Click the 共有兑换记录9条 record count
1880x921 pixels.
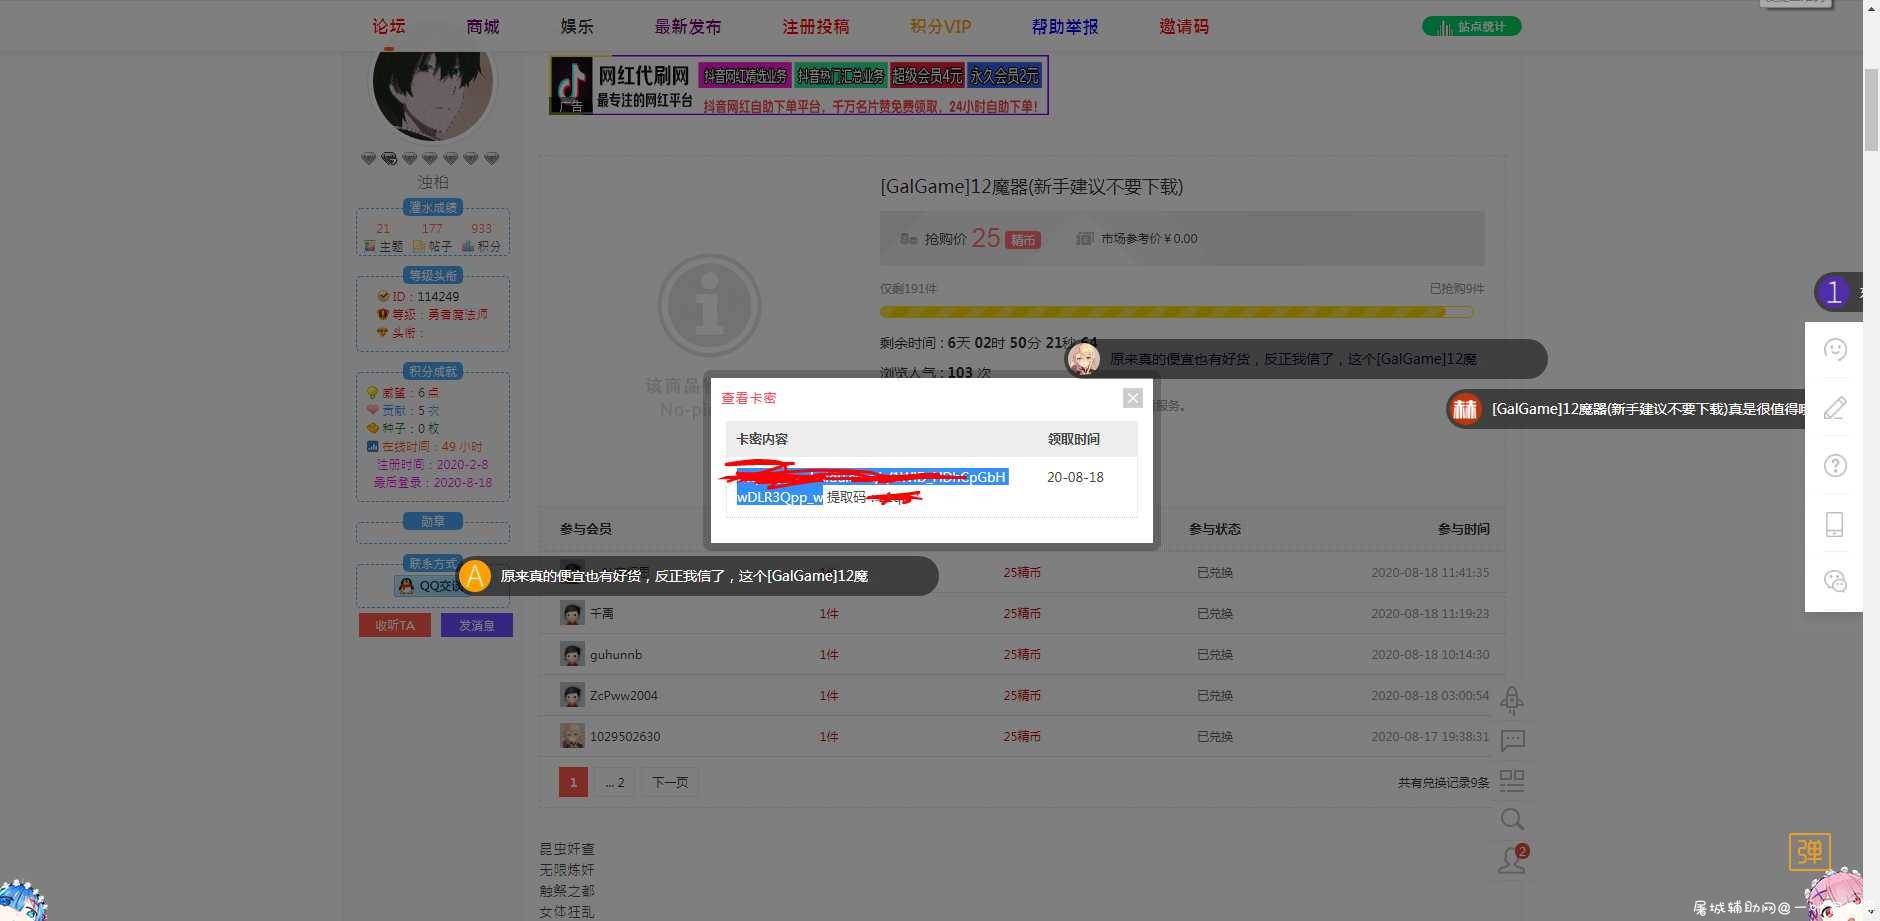point(1444,783)
